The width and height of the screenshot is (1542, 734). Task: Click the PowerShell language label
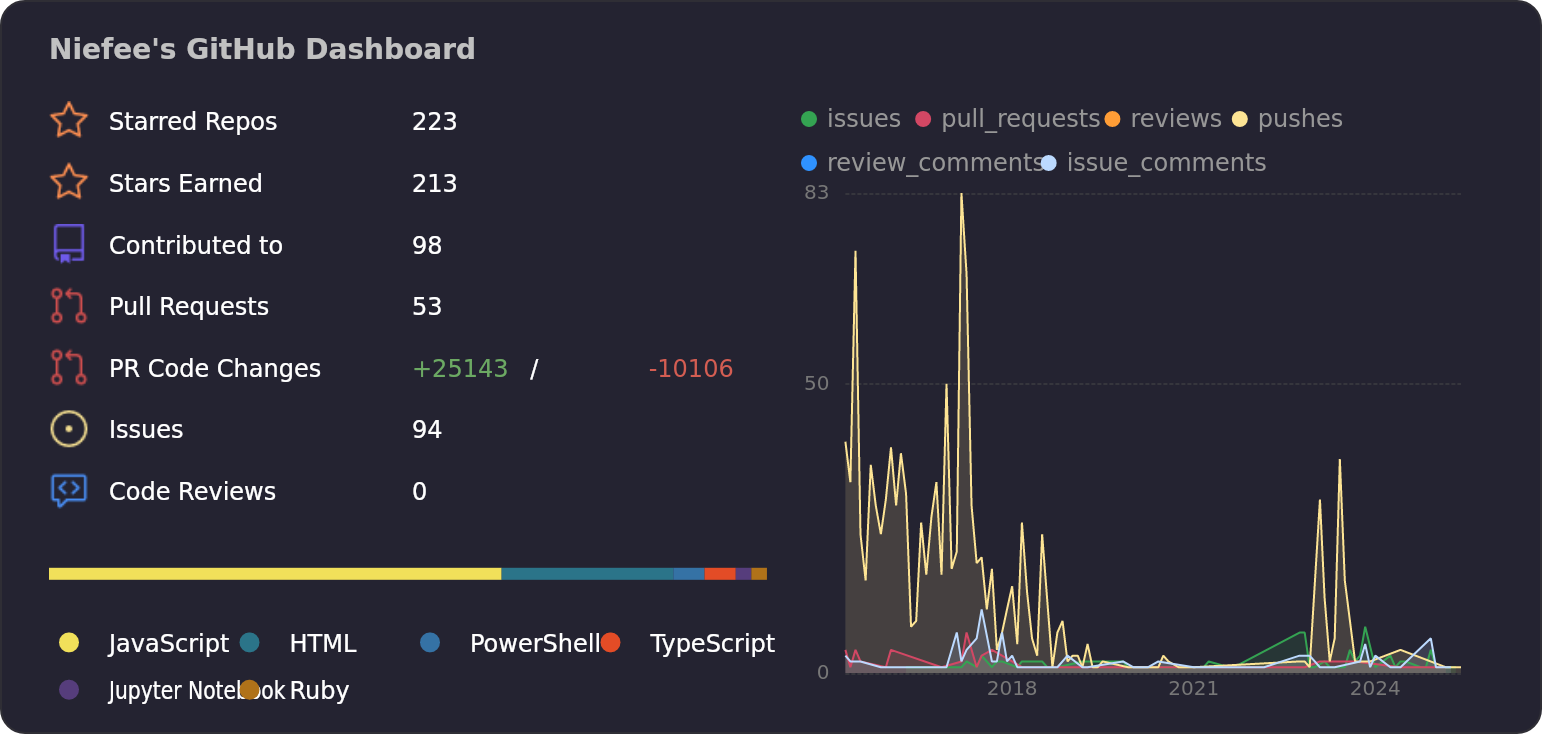(x=535, y=644)
